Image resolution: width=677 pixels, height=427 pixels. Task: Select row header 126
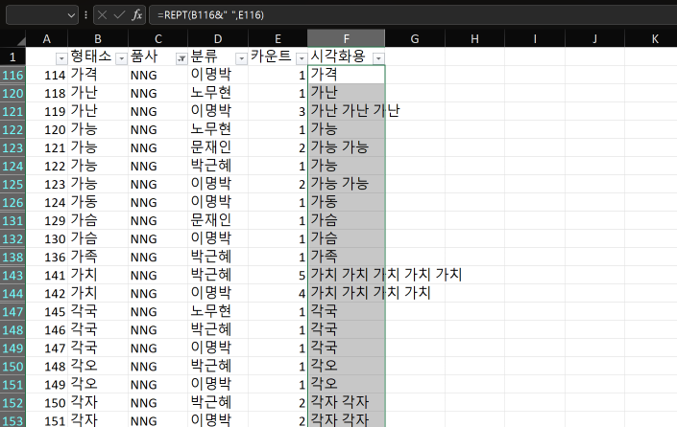[13, 202]
